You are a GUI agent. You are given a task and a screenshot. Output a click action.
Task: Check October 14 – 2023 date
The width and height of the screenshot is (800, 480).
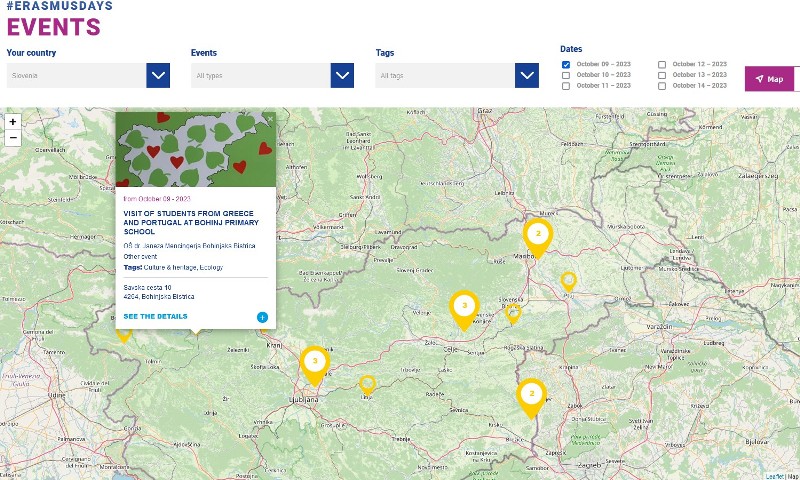pos(662,86)
